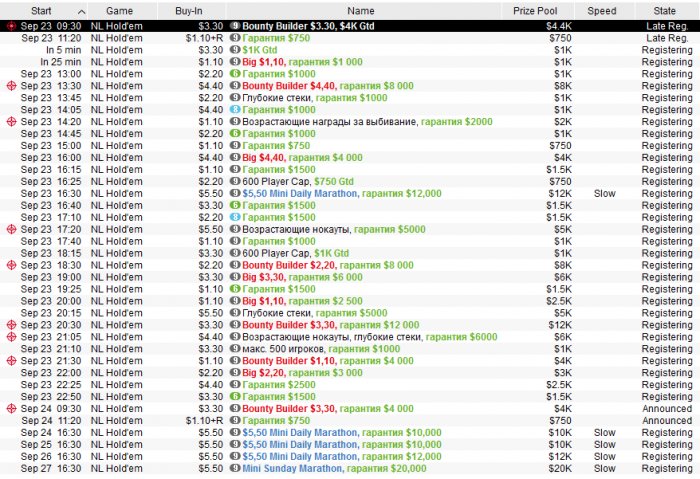Click Sep 23 15:00 start time
This screenshot has height=479, width=700.
click(x=51, y=146)
